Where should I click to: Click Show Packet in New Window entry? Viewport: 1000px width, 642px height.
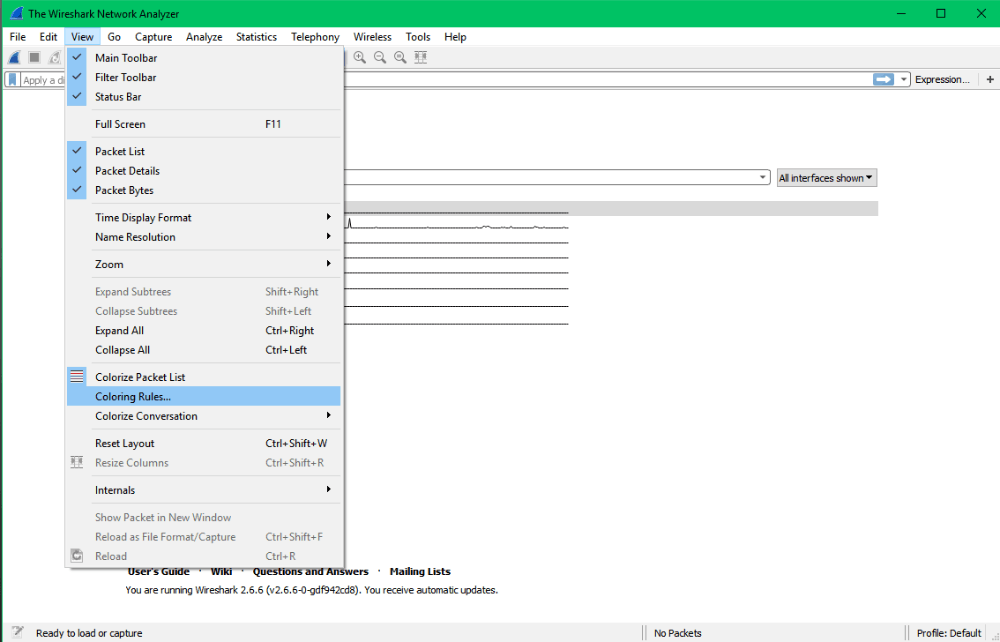tap(203, 517)
